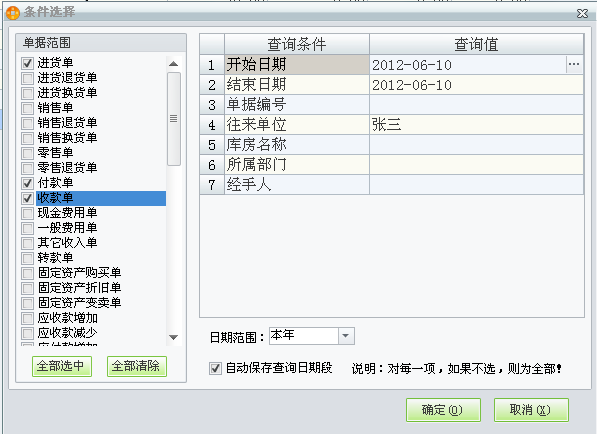Click the 查询条件 column header

[x=297, y=44]
